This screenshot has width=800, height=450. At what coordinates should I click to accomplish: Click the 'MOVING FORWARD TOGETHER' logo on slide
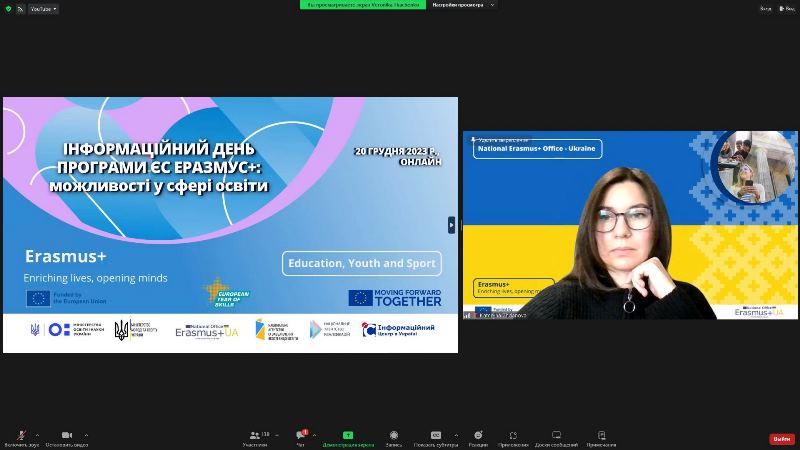click(x=395, y=298)
